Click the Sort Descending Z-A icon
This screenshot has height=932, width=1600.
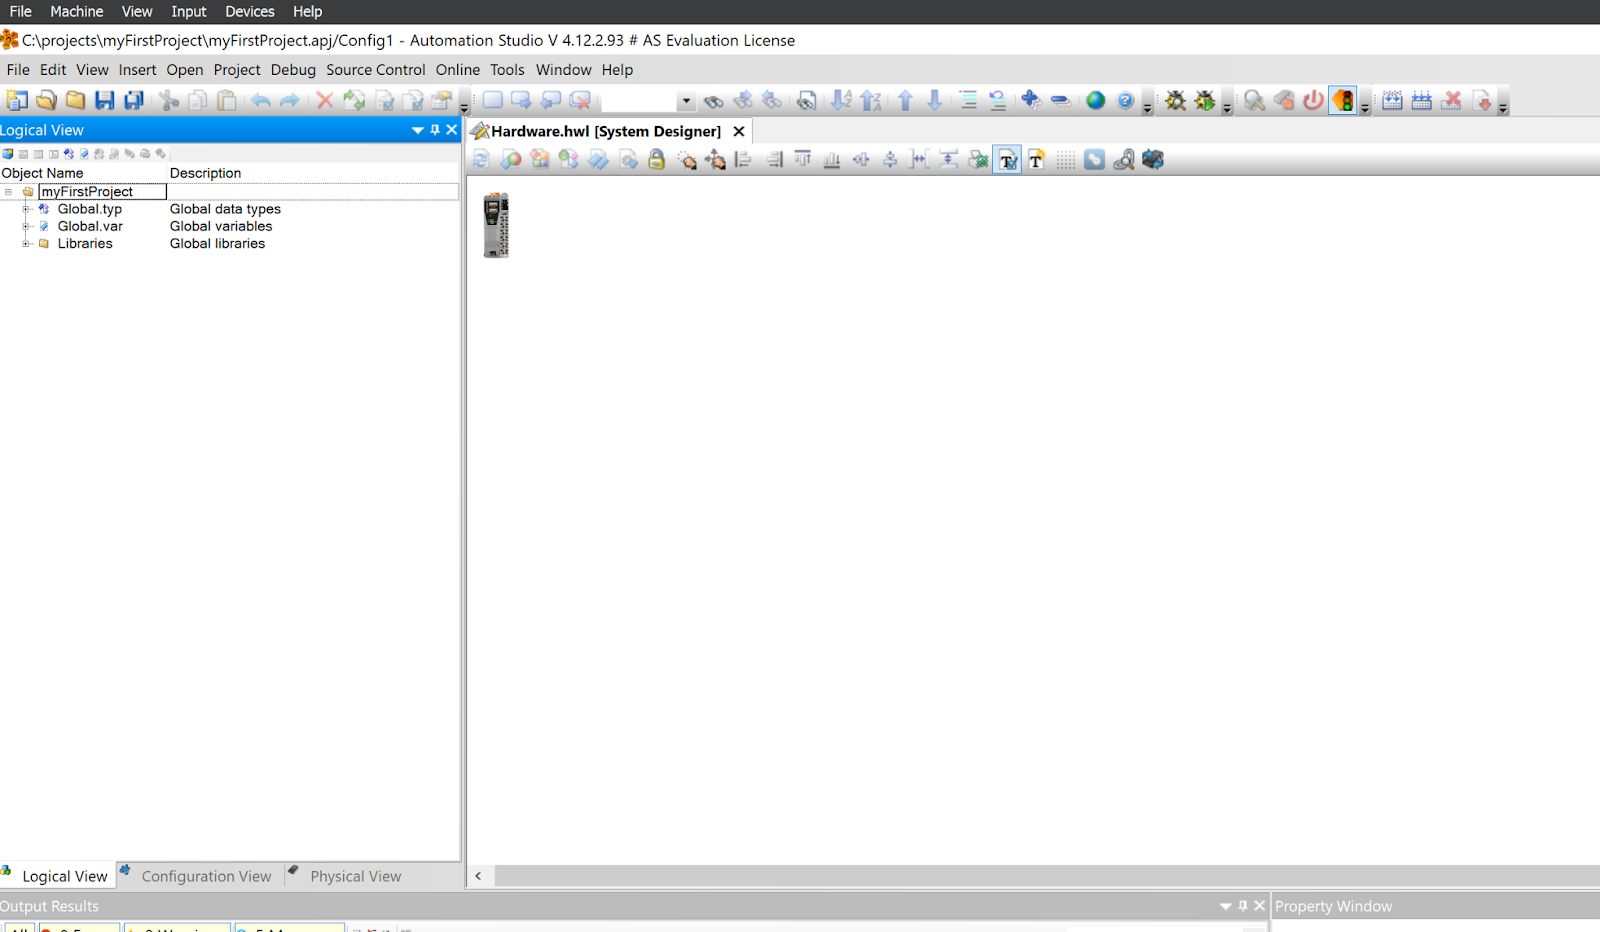pyautogui.click(x=871, y=100)
